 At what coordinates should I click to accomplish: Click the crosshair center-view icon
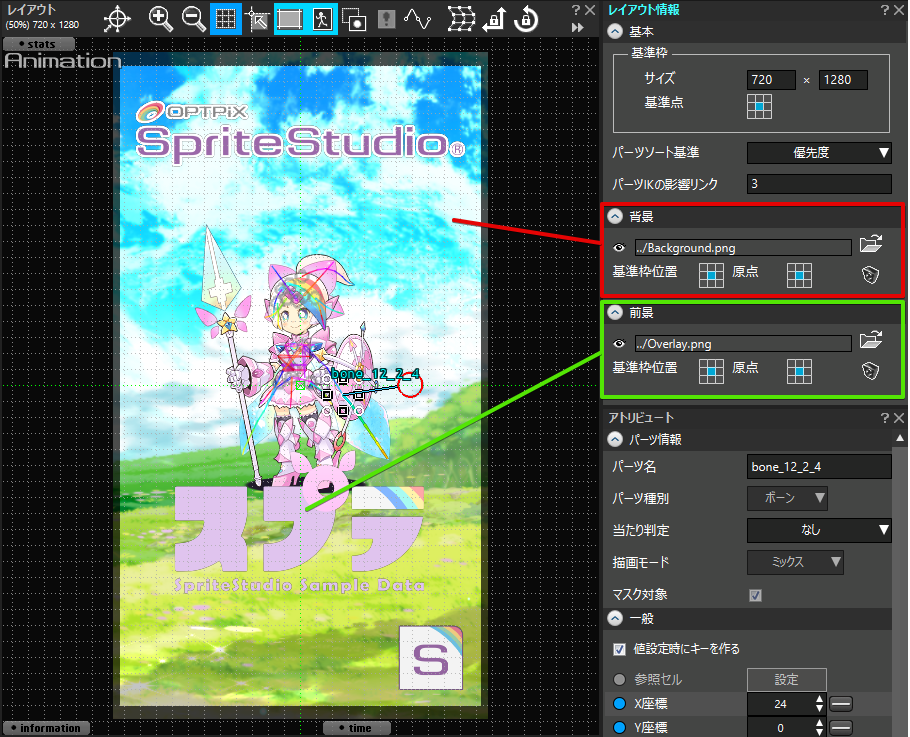[117, 19]
